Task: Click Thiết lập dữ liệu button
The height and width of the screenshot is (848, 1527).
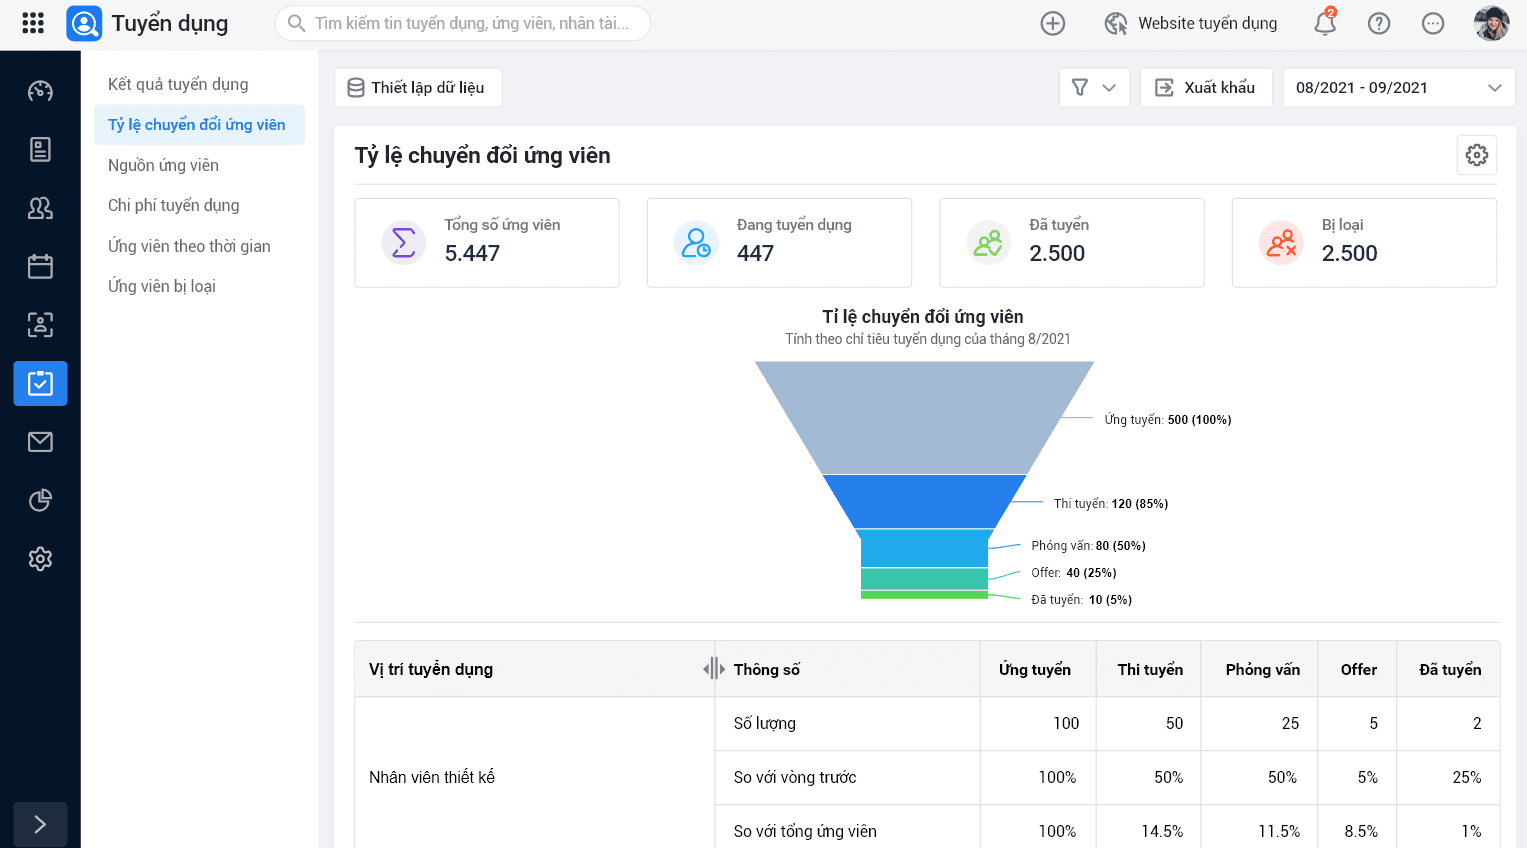Action: pyautogui.click(x=418, y=88)
